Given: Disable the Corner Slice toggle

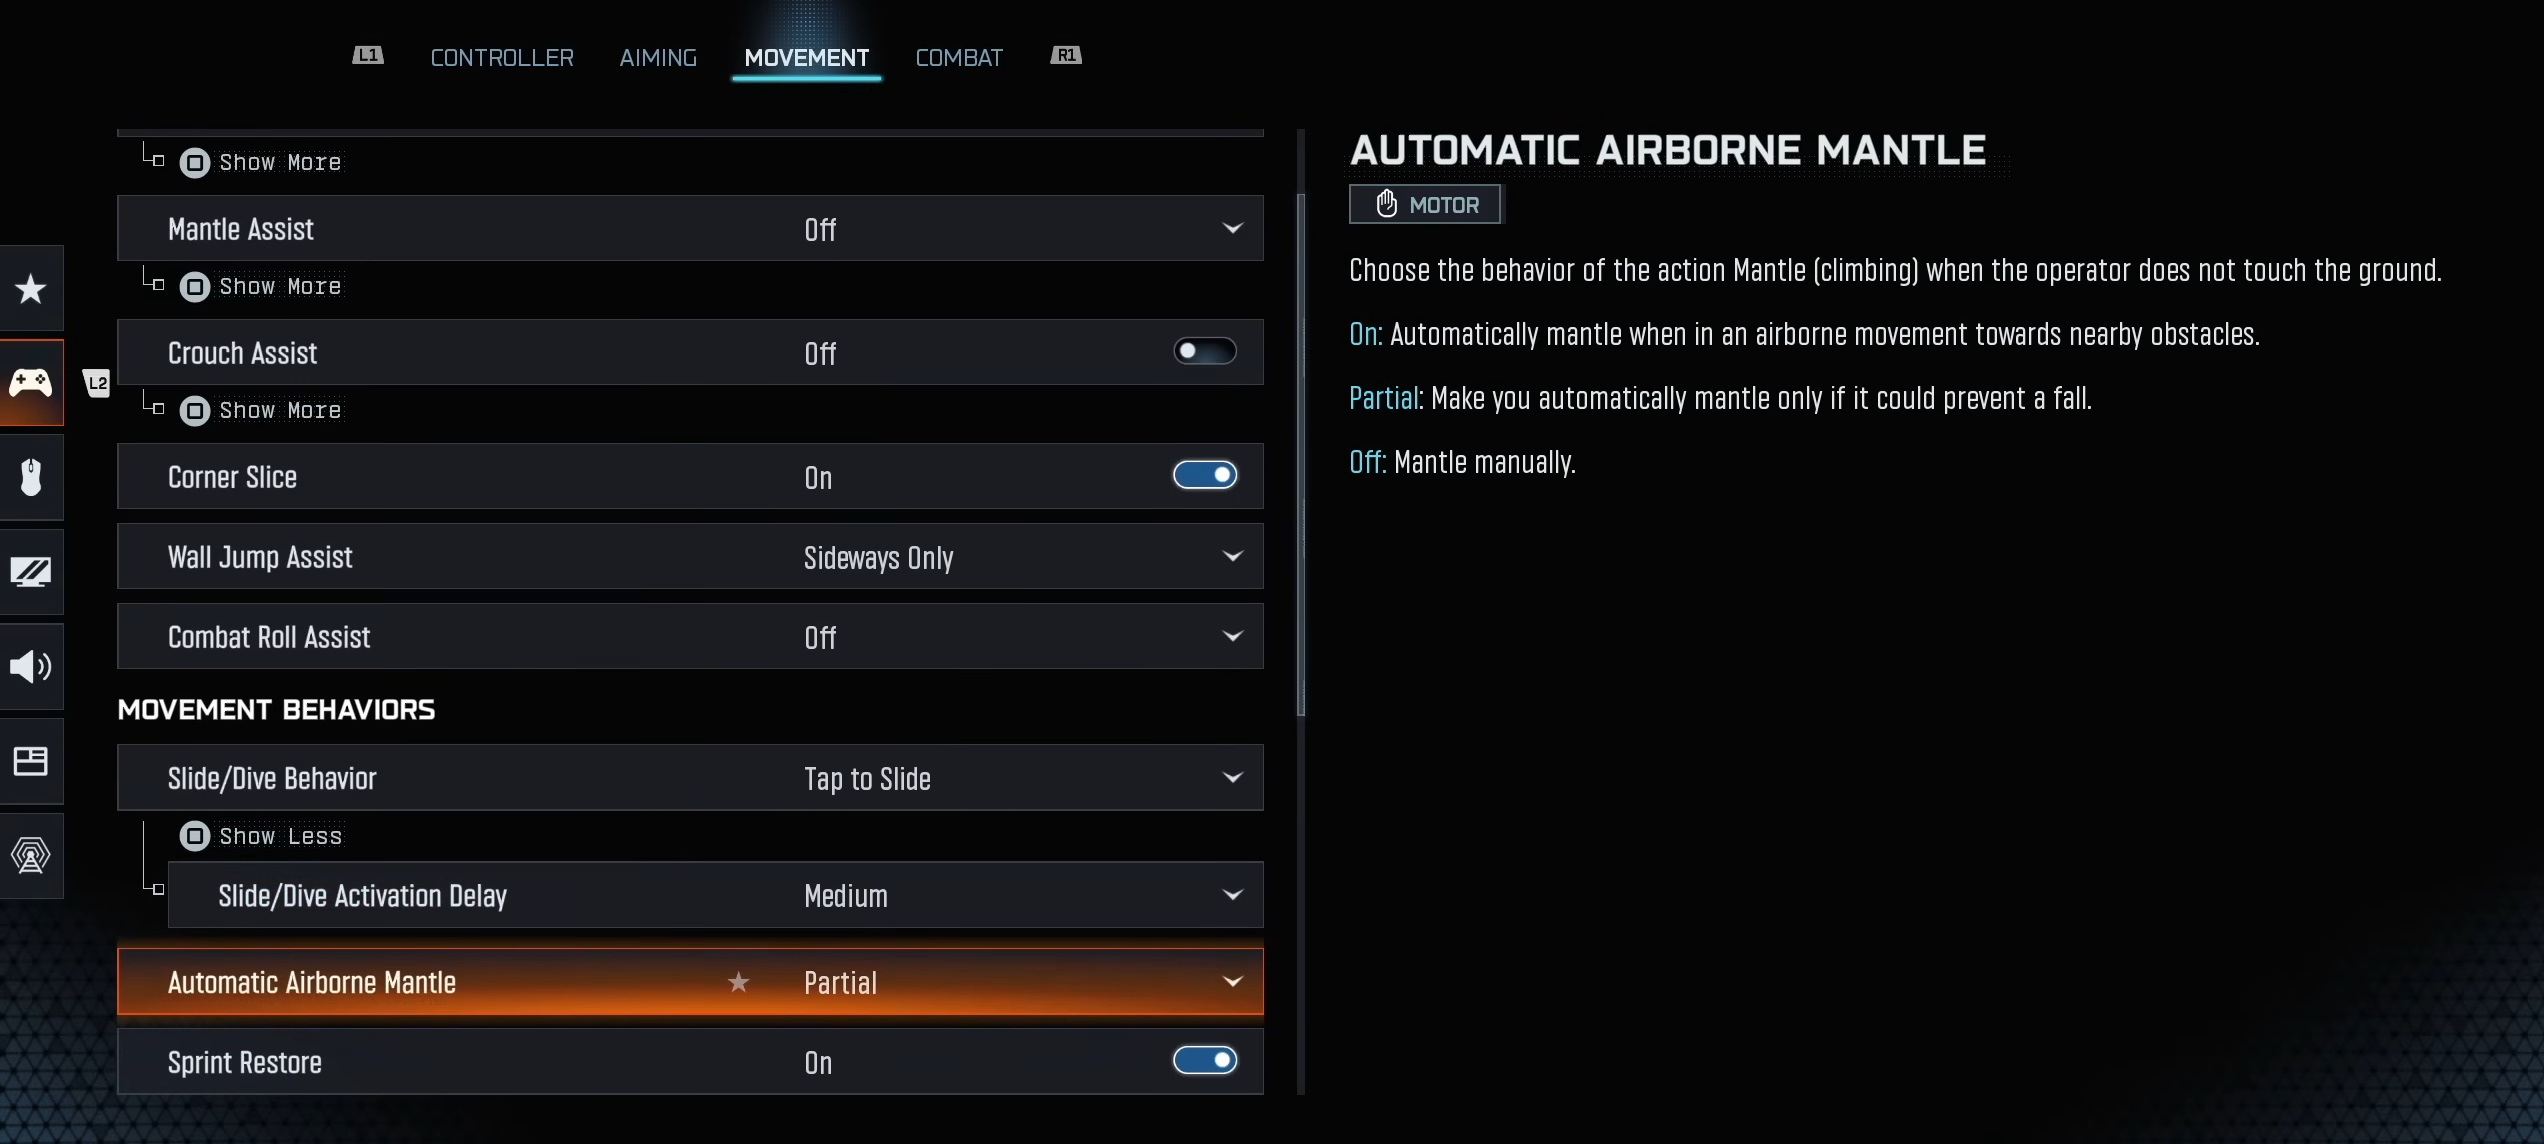Looking at the screenshot, I should coord(1205,476).
